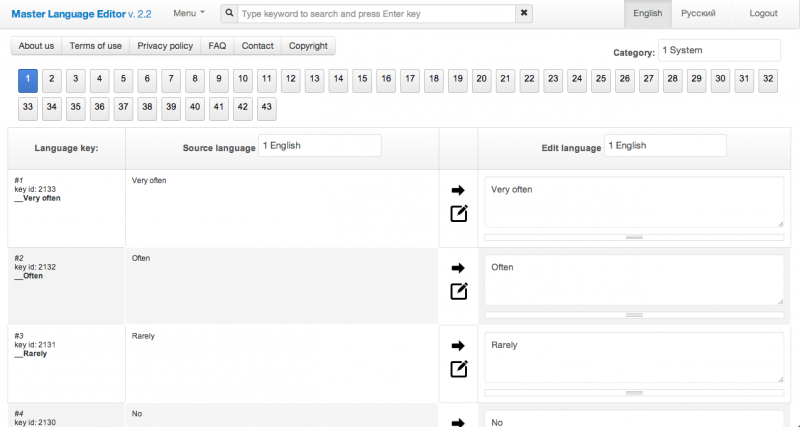Click the Rarely source language text
Viewport: 800px width, 427px height.
point(143,336)
